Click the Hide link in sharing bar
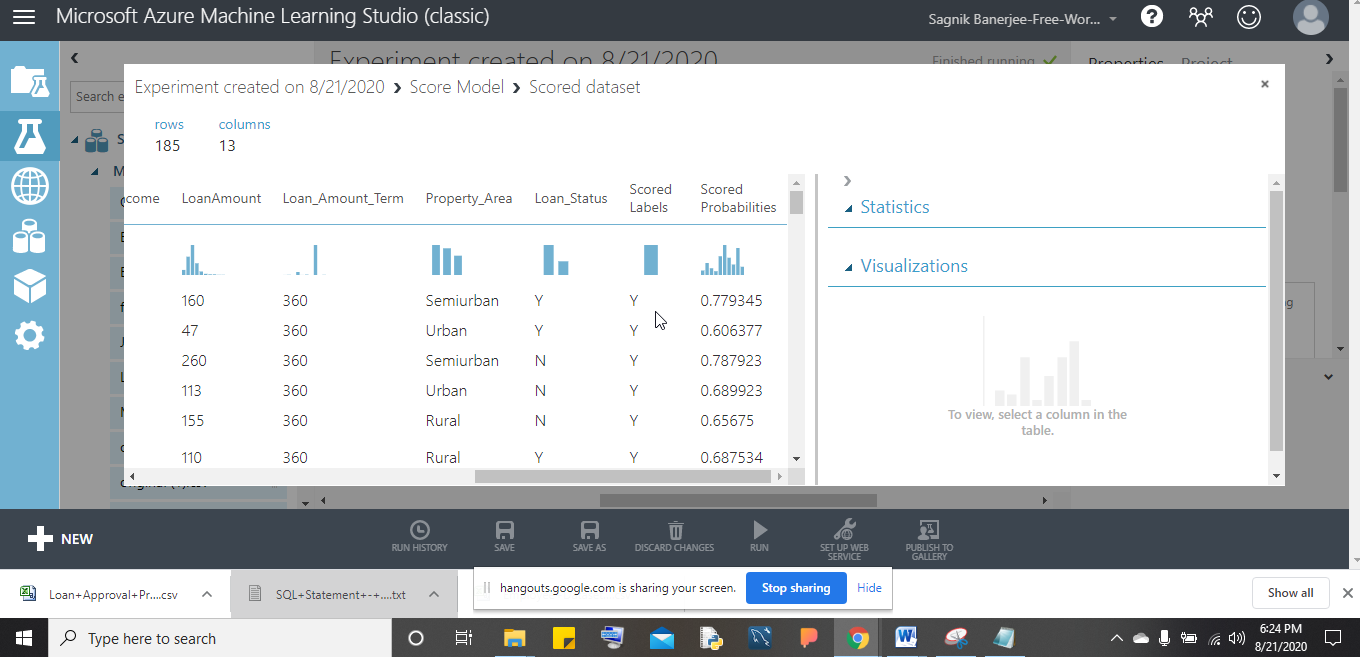The width and height of the screenshot is (1360, 657). click(869, 588)
